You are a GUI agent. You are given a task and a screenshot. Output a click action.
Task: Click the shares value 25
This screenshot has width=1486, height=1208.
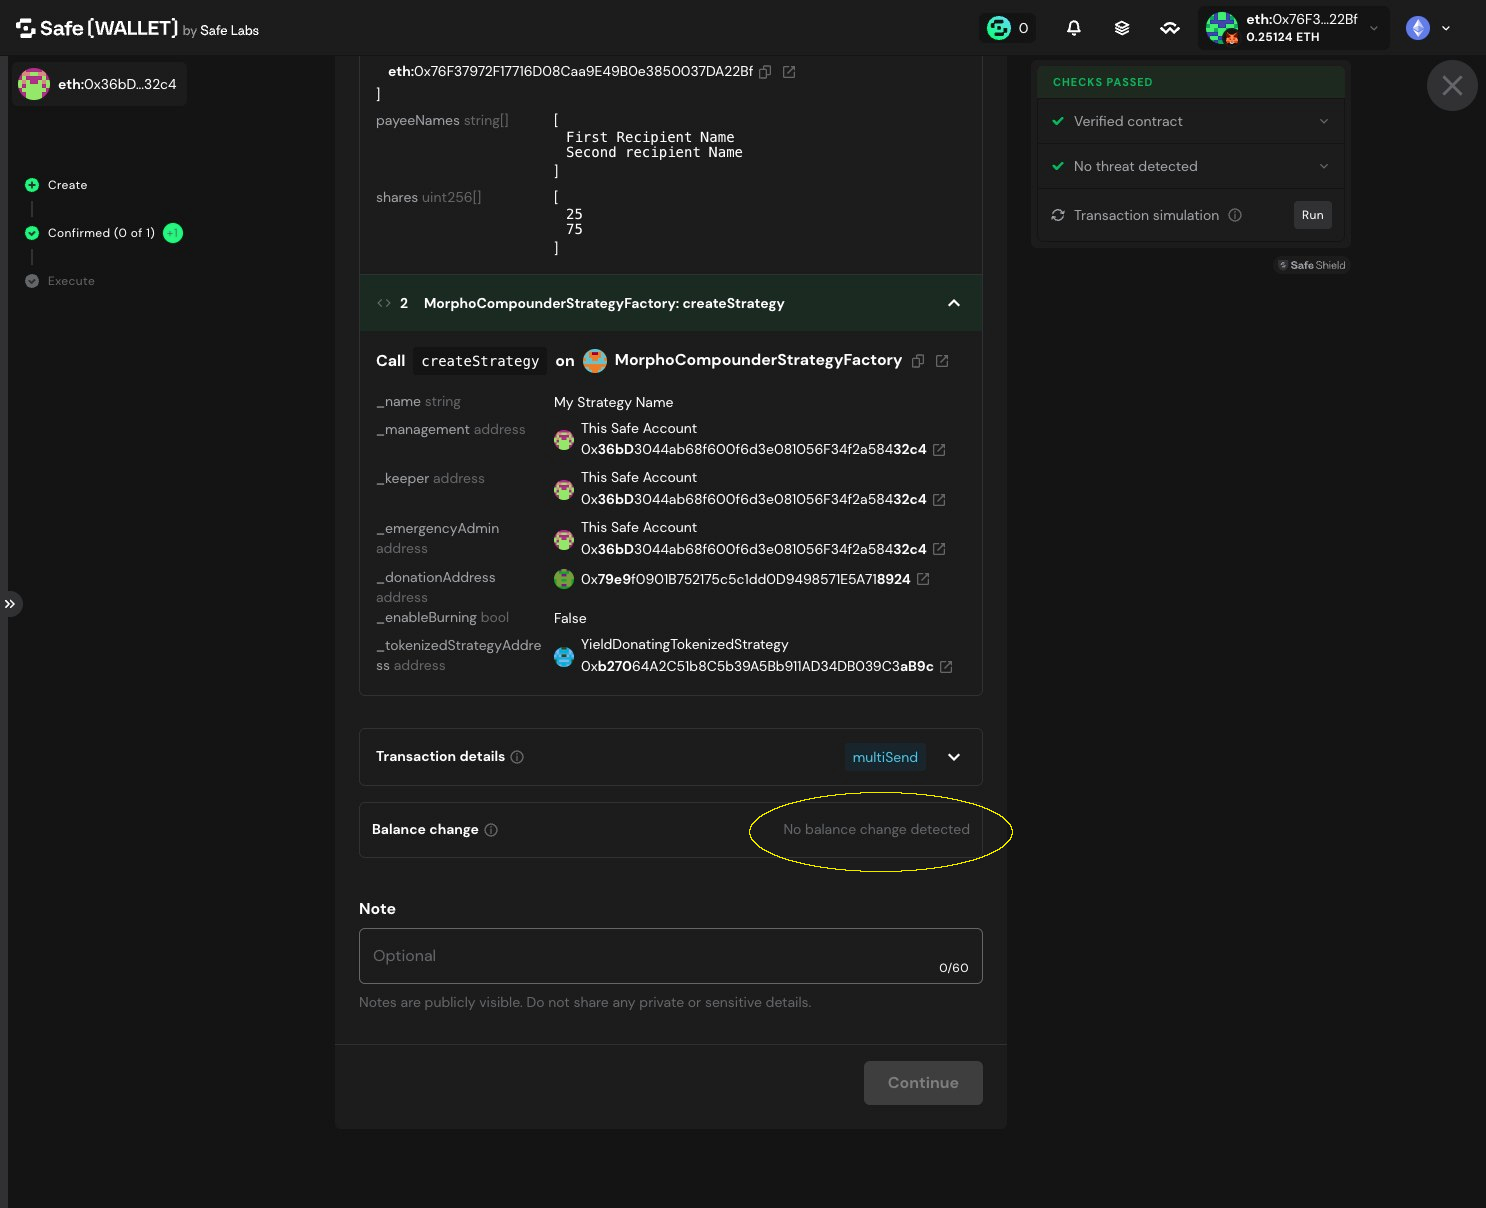574,214
